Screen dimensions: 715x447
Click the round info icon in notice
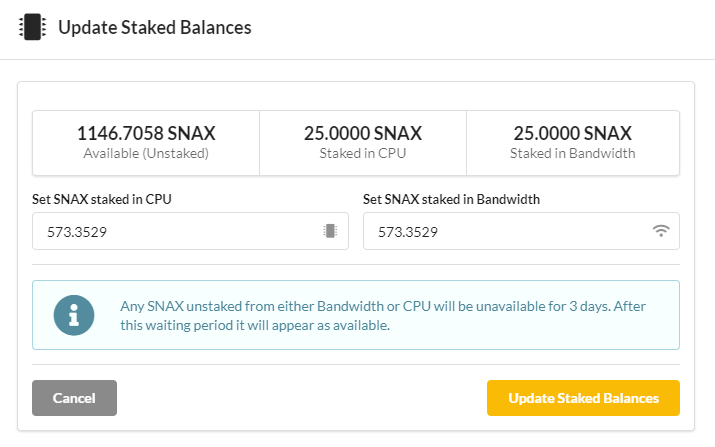(74, 315)
